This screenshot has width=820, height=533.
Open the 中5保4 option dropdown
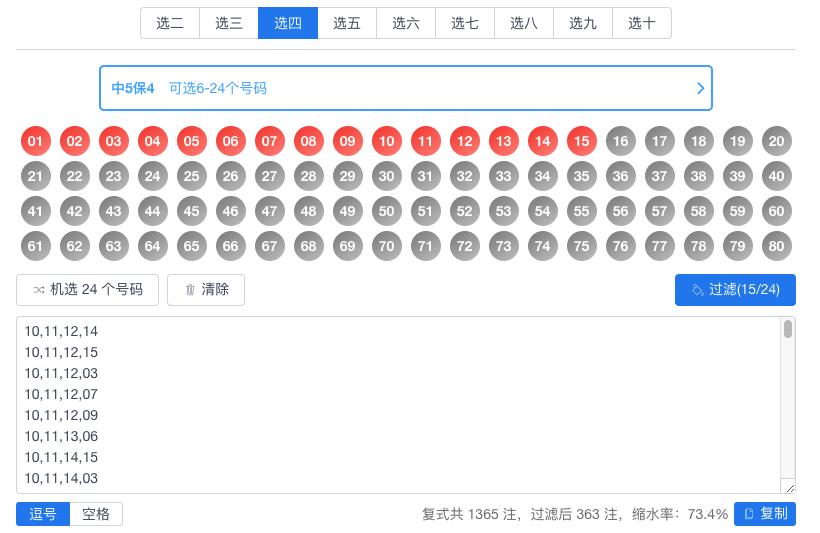coord(406,88)
